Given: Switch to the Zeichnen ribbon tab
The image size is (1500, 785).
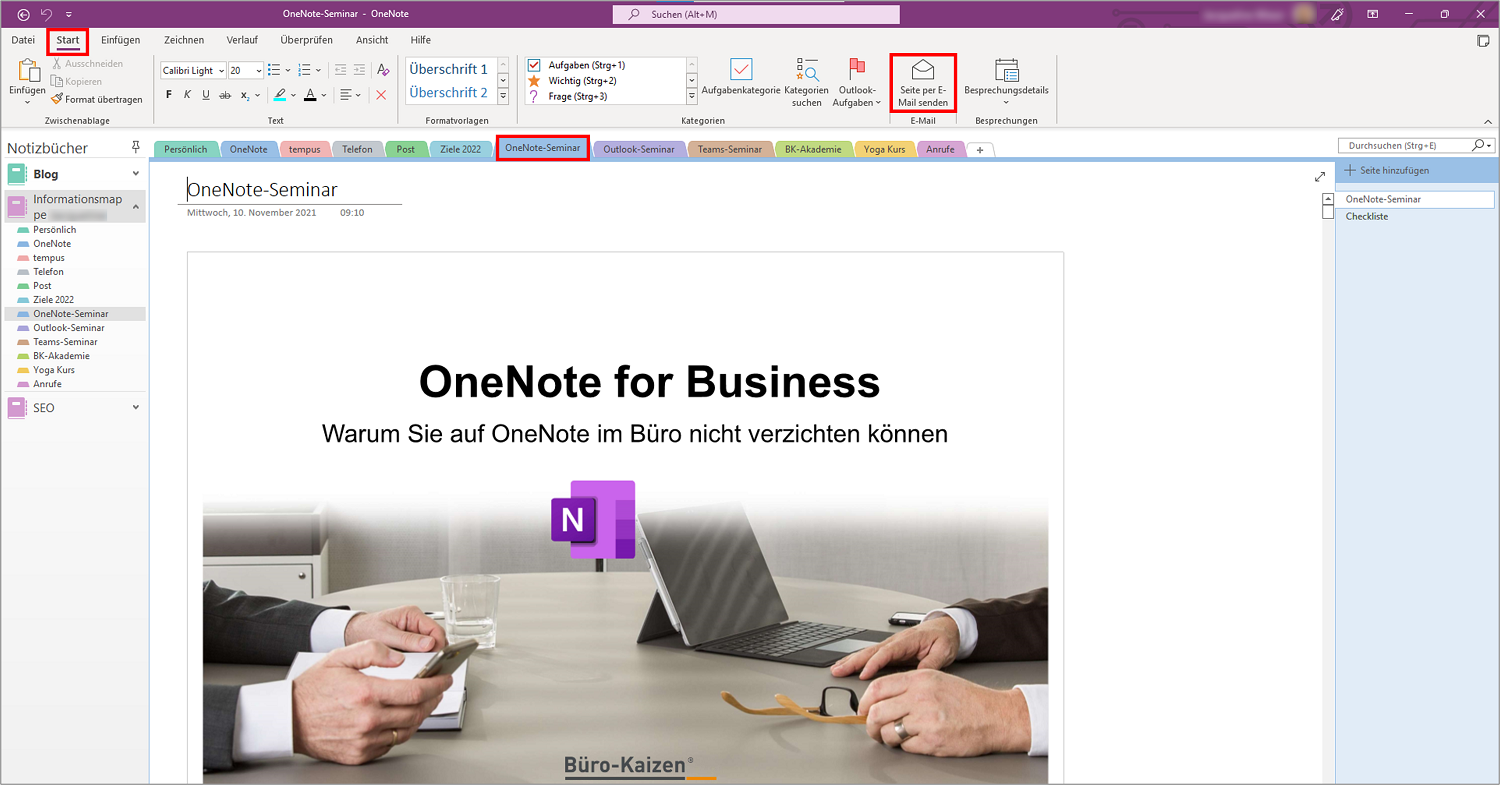Looking at the screenshot, I should [x=184, y=40].
